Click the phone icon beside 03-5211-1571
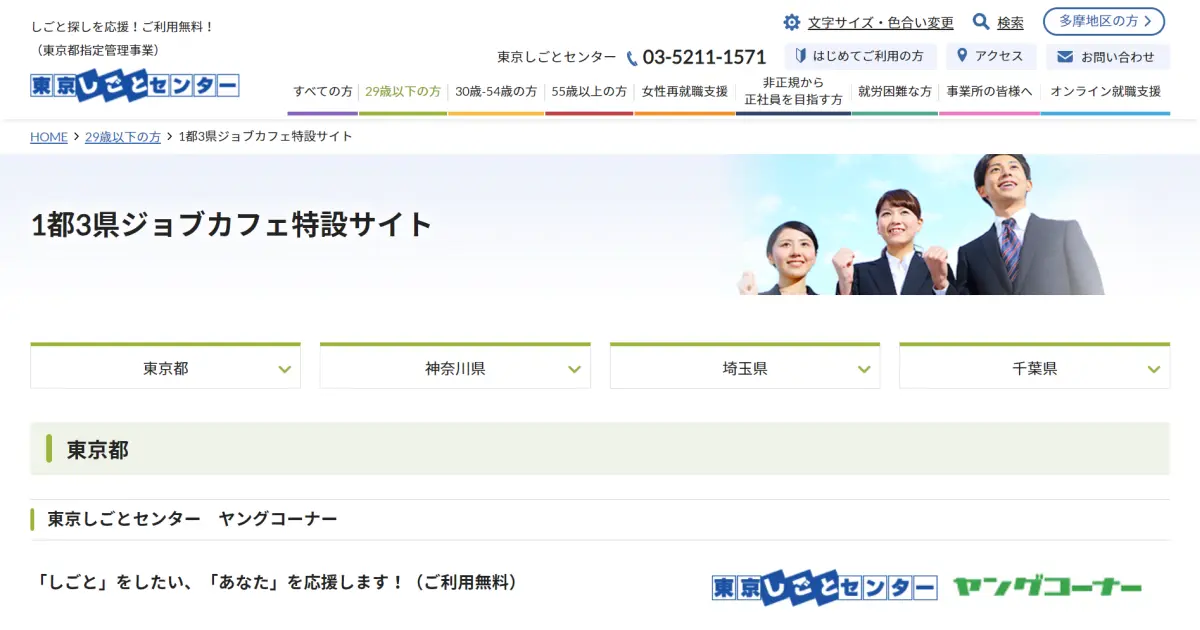The height and width of the screenshot is (630, 1200). click(x=632, y=58)
